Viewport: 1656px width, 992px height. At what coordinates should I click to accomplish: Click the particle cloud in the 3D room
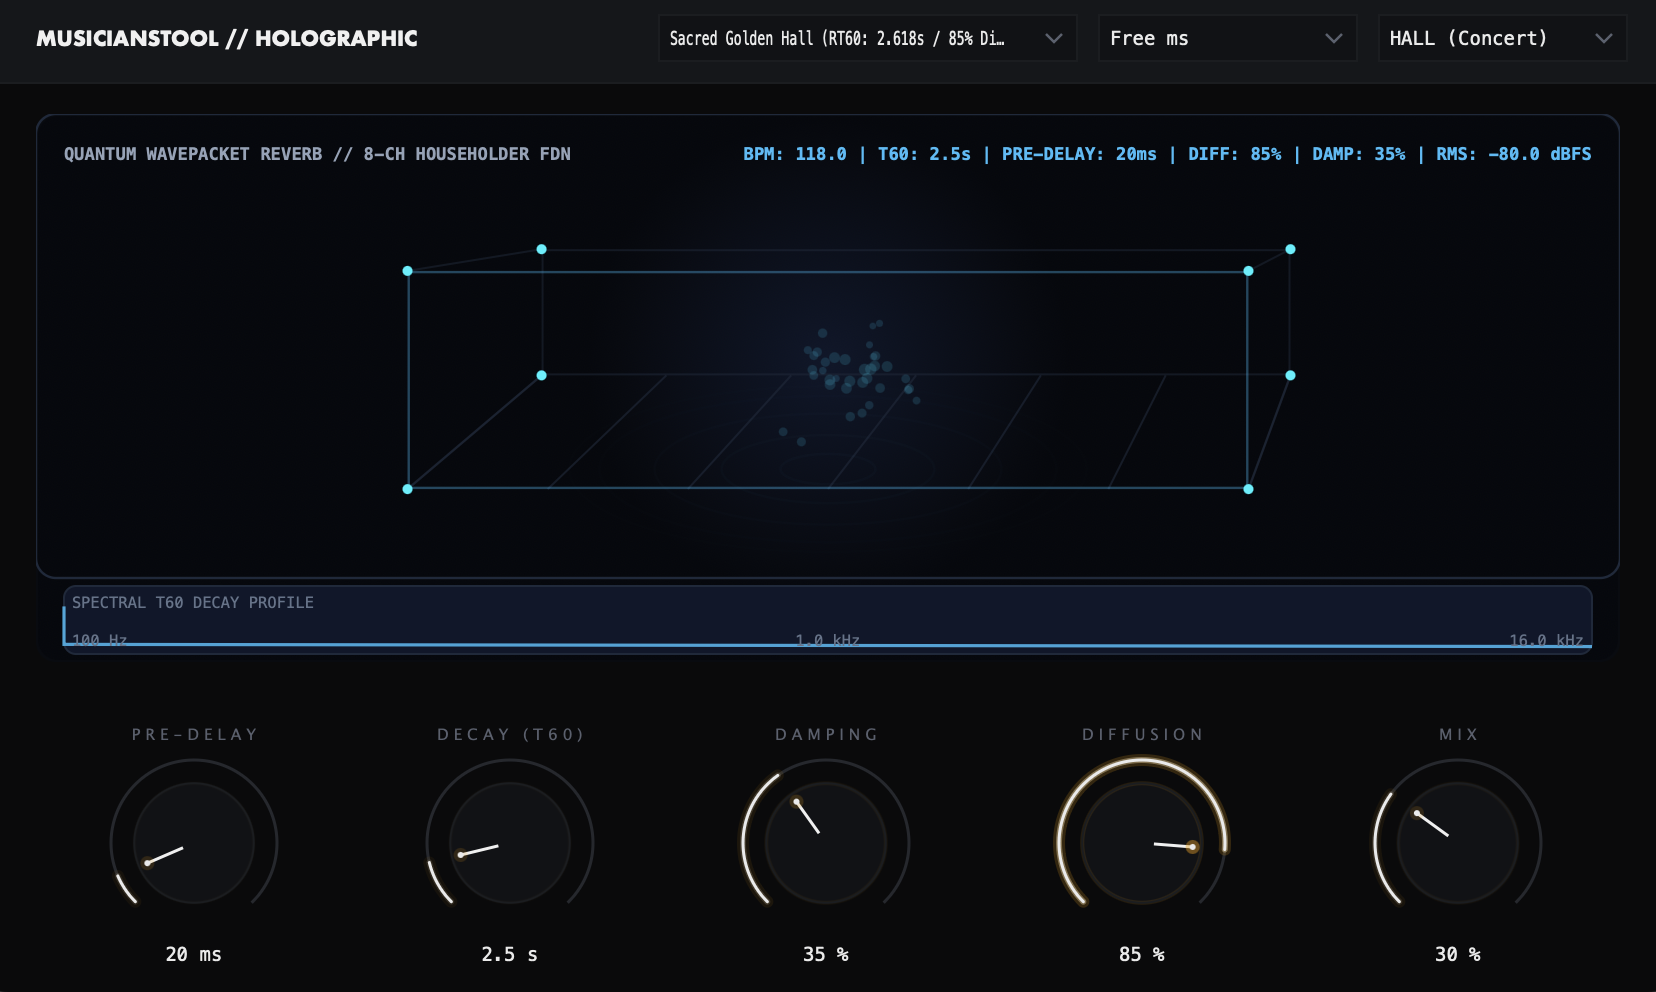[x=850, y=380]
